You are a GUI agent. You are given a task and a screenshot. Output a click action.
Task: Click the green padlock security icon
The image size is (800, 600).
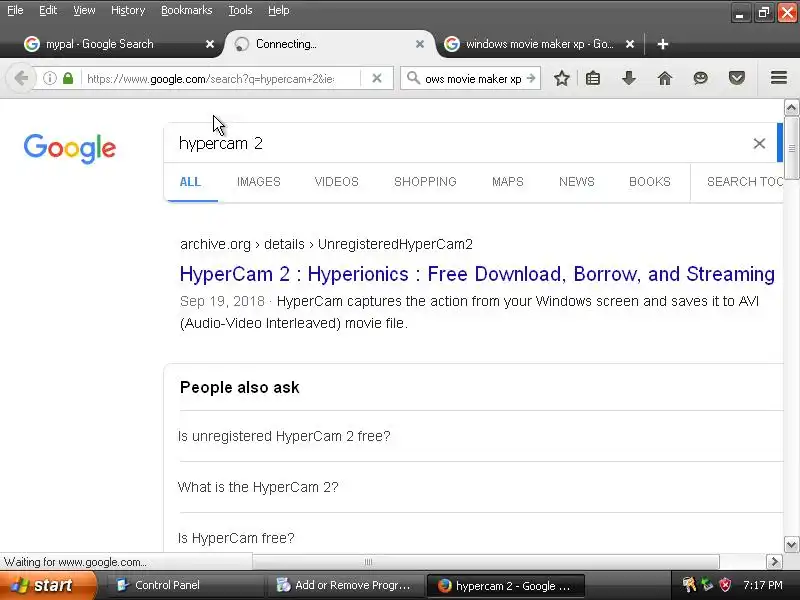click(x=68, y=79)
